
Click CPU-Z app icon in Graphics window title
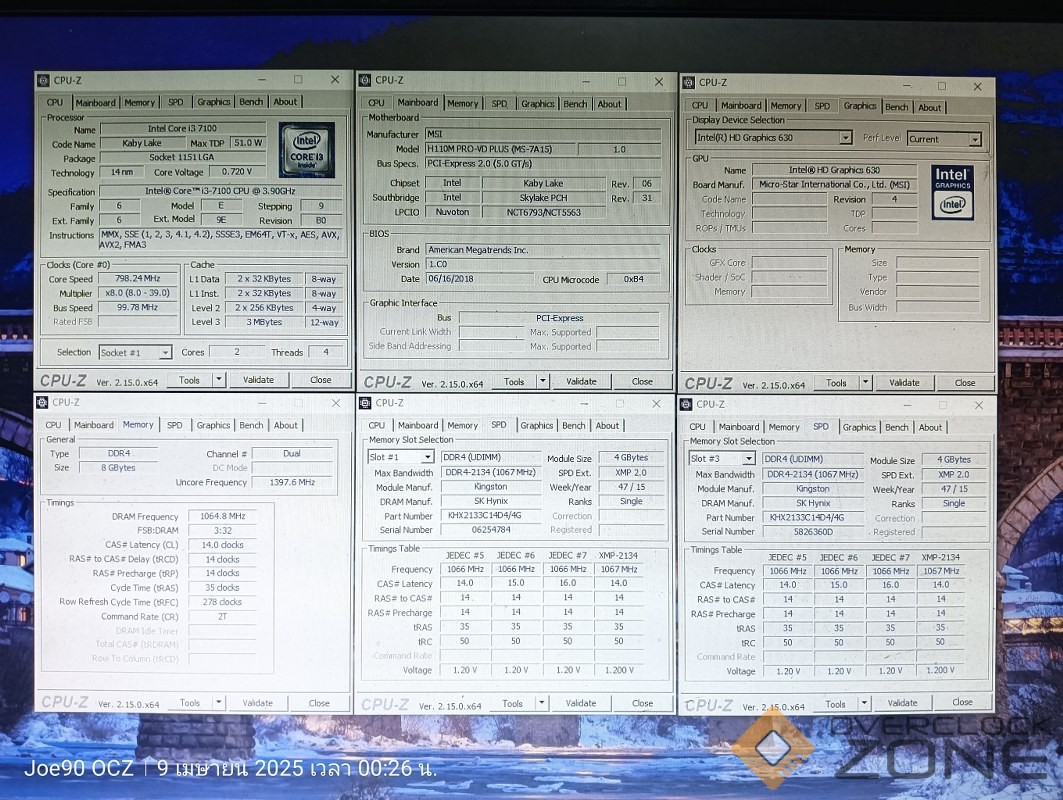(689, 82)
